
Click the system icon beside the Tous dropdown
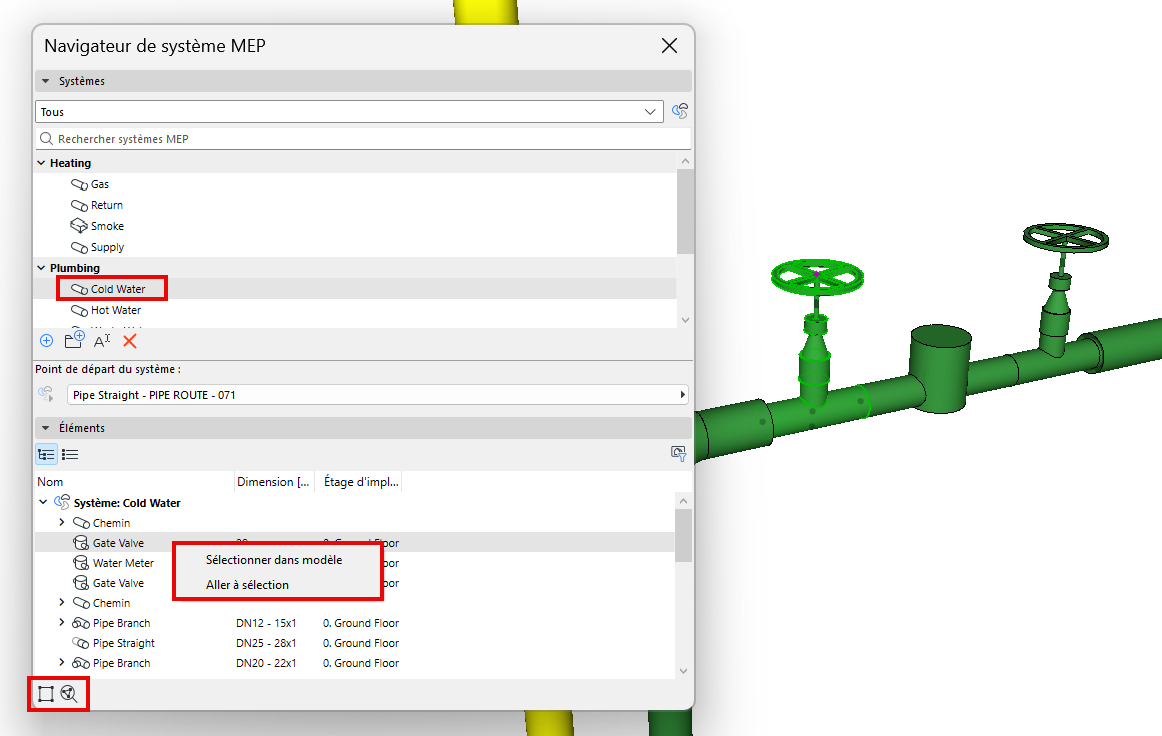[x=680, y=111]
